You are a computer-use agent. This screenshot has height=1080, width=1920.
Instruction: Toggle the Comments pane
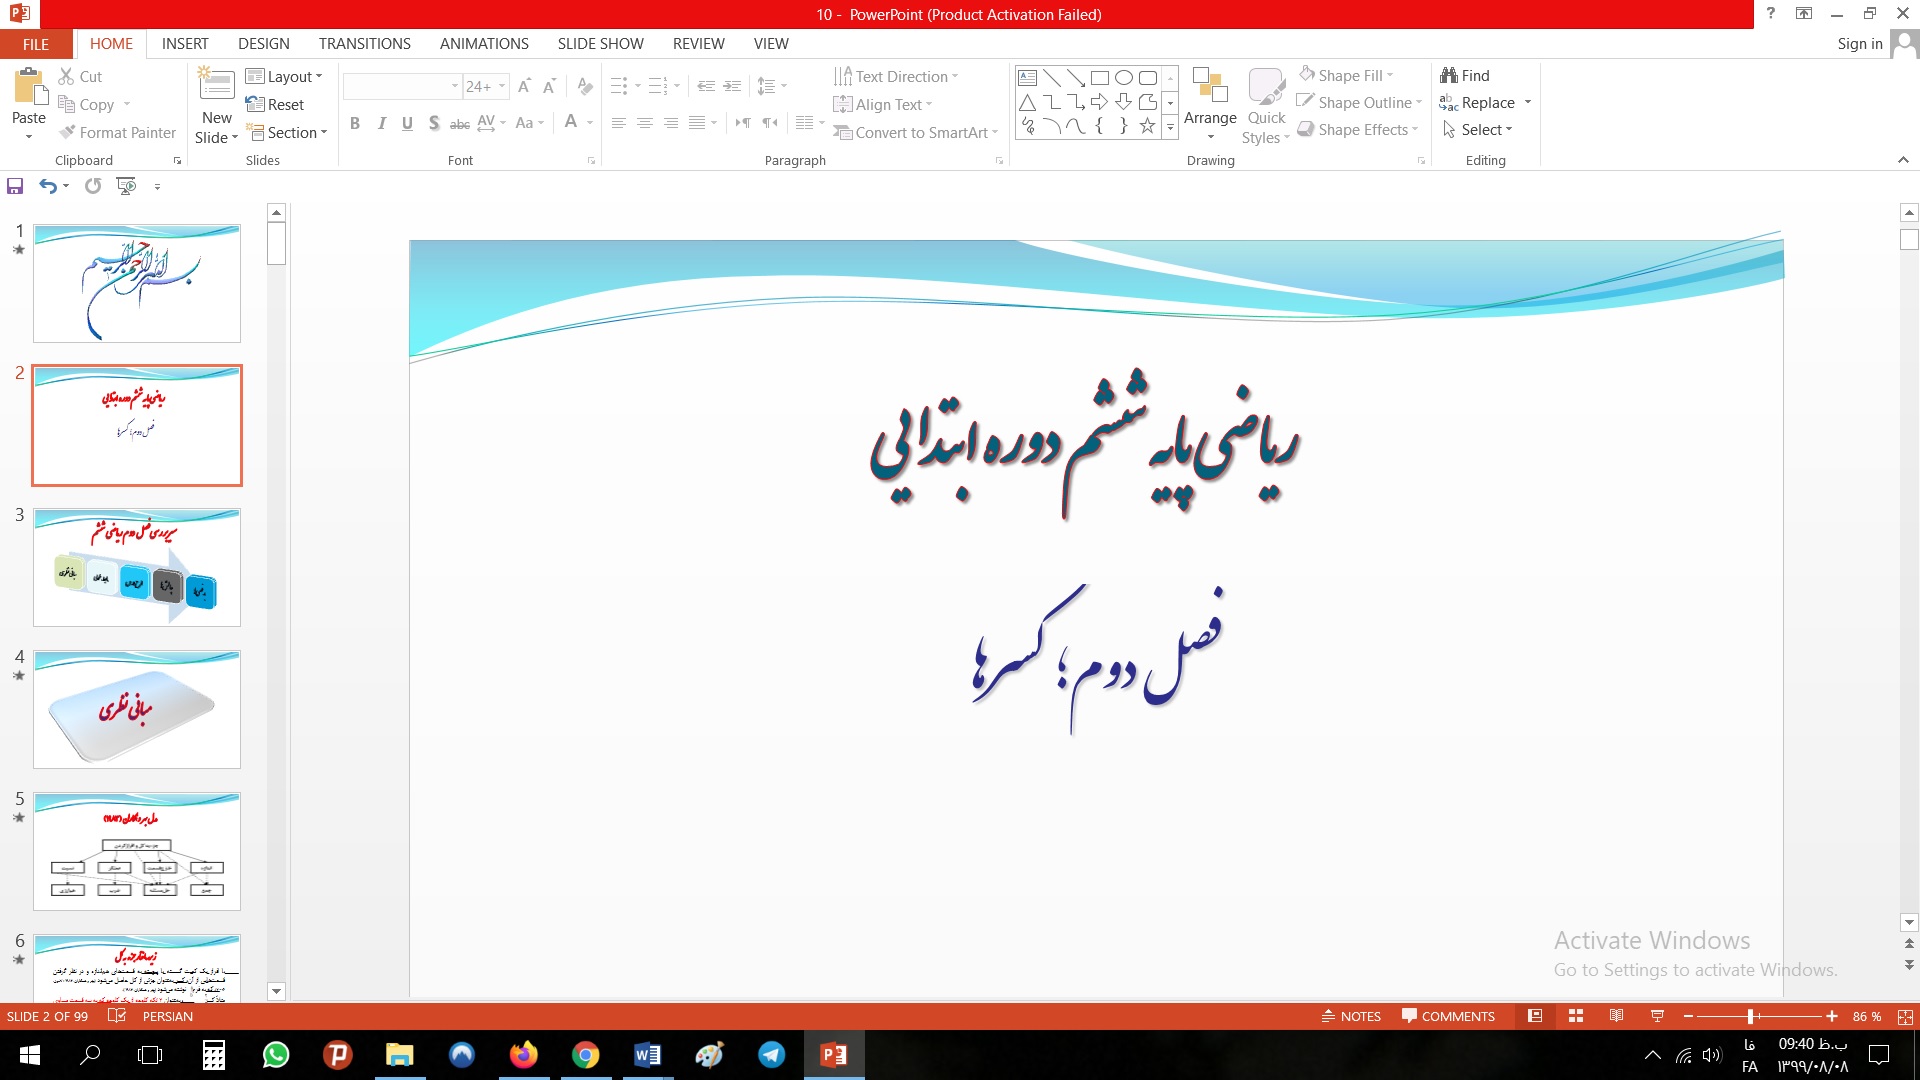pyautogui.click(x=1448, y=1016)
